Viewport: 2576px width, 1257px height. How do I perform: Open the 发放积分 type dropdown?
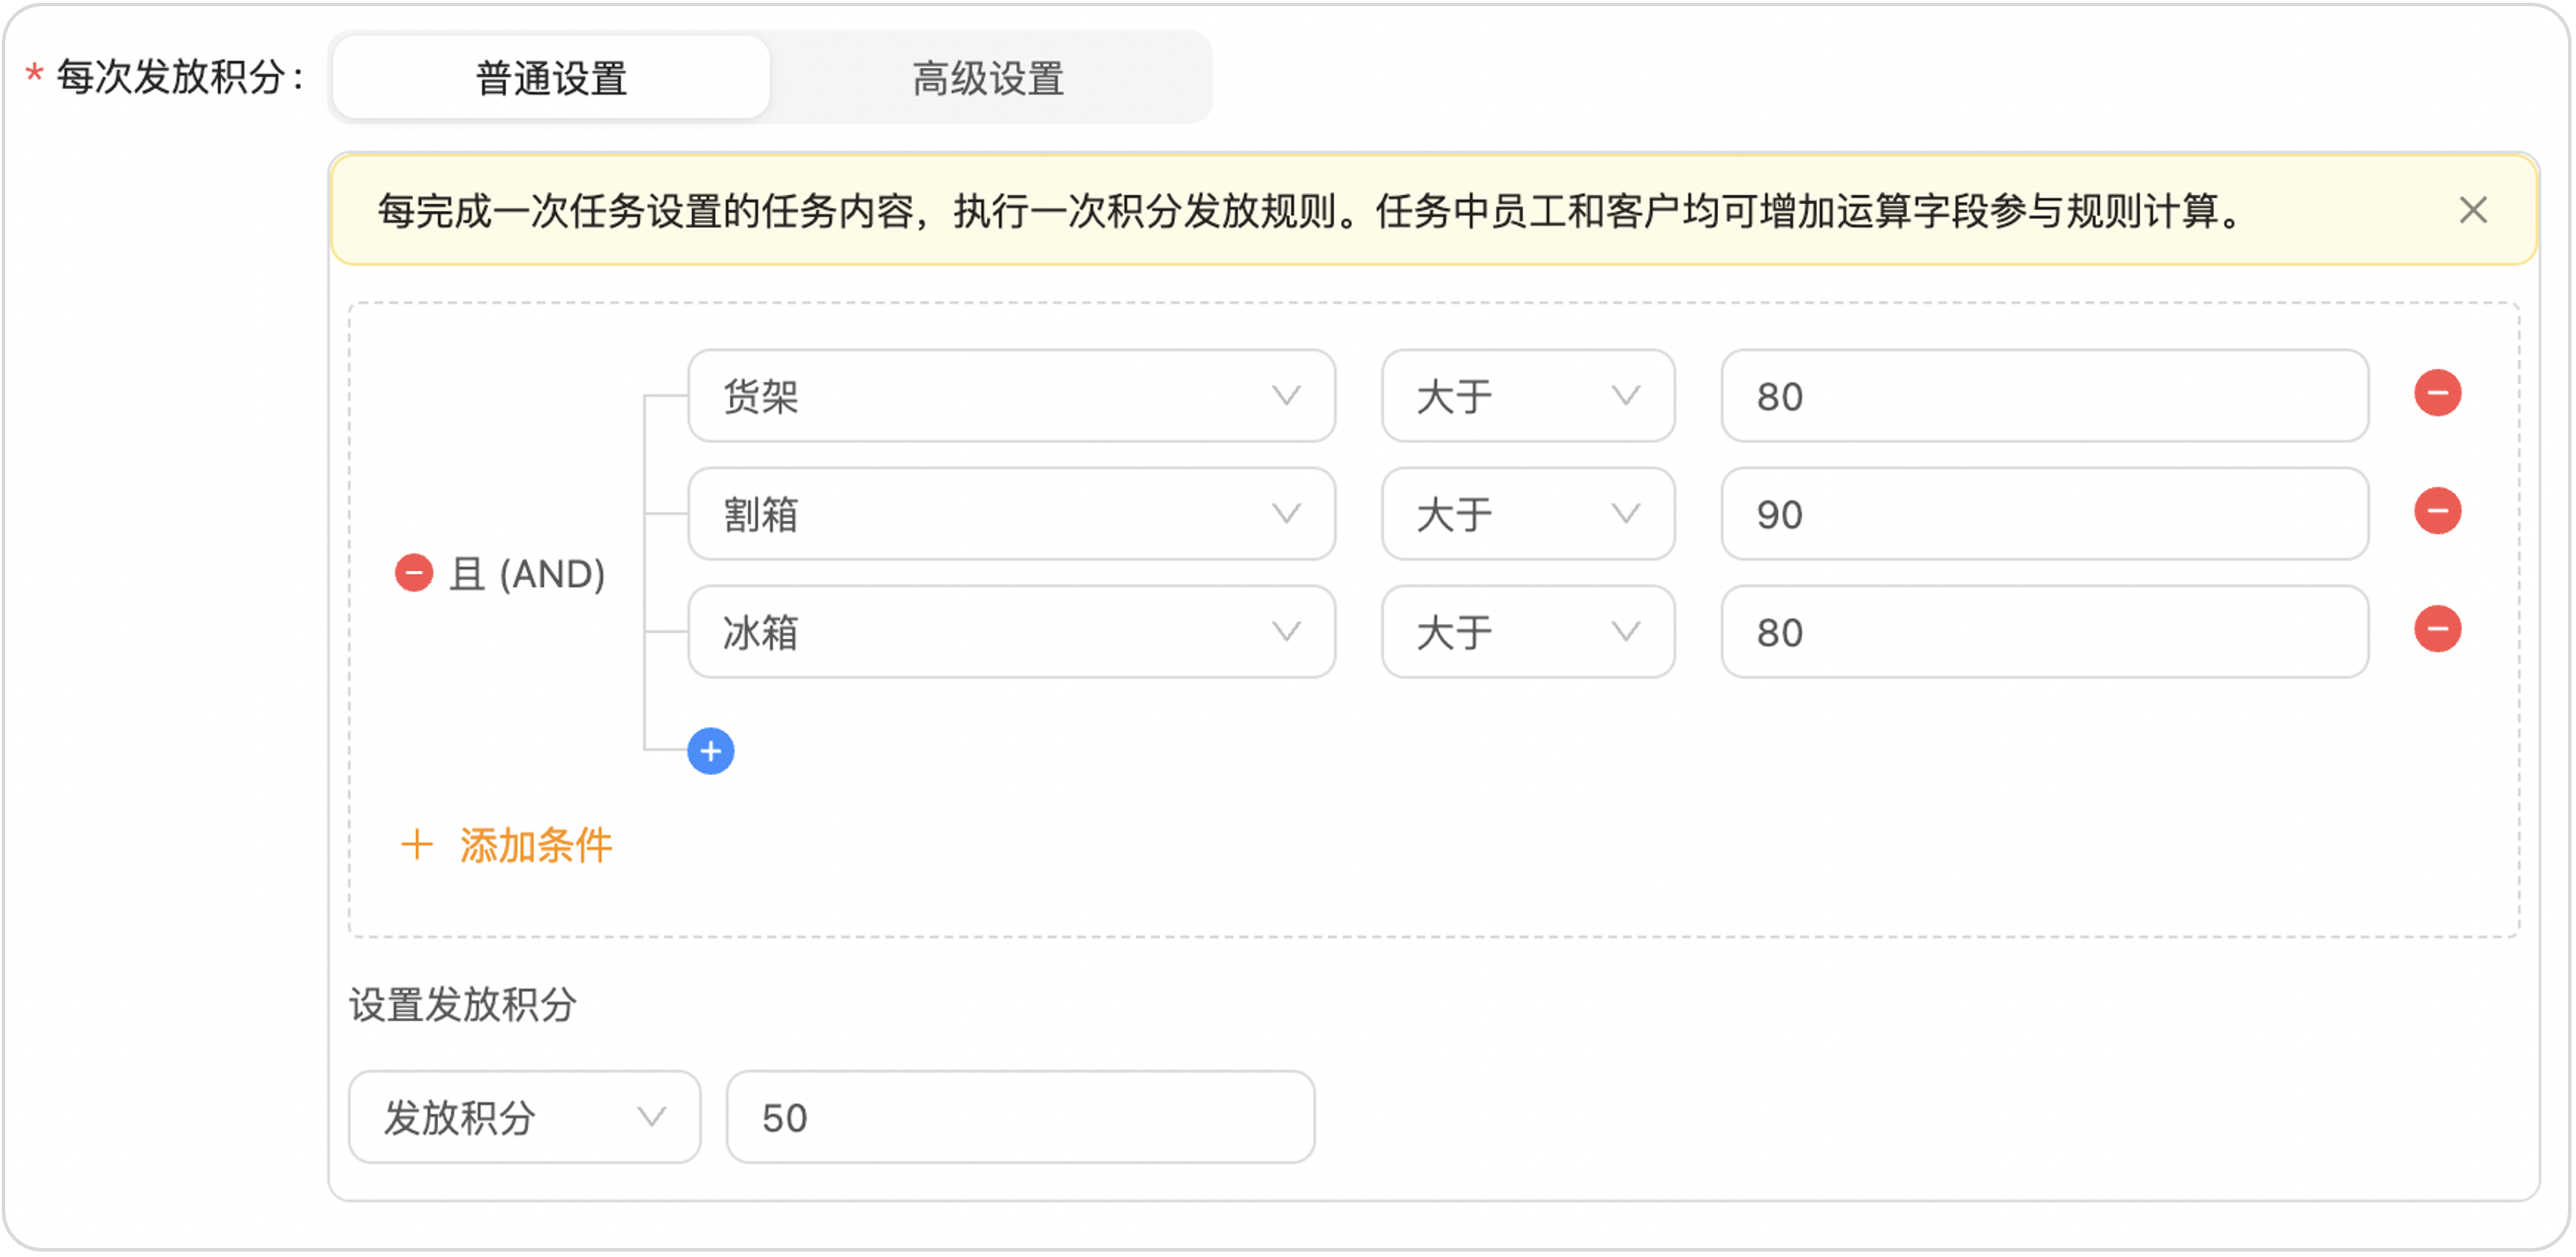point(524,1117)
